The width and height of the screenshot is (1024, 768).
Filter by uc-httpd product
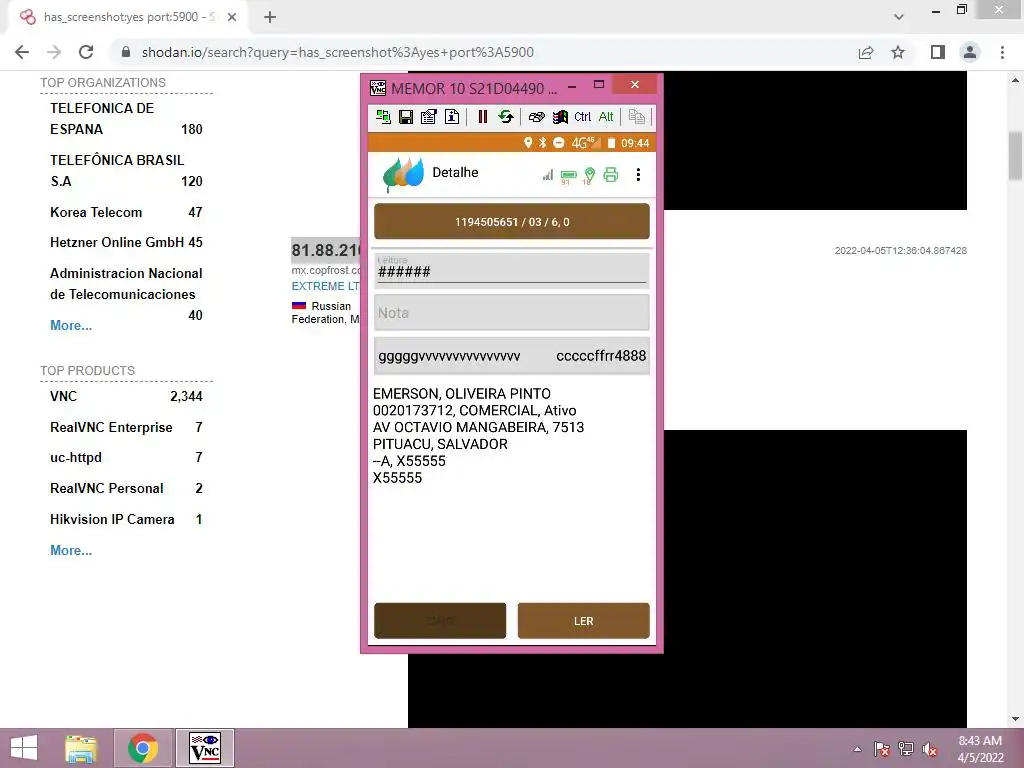point(126,457)
